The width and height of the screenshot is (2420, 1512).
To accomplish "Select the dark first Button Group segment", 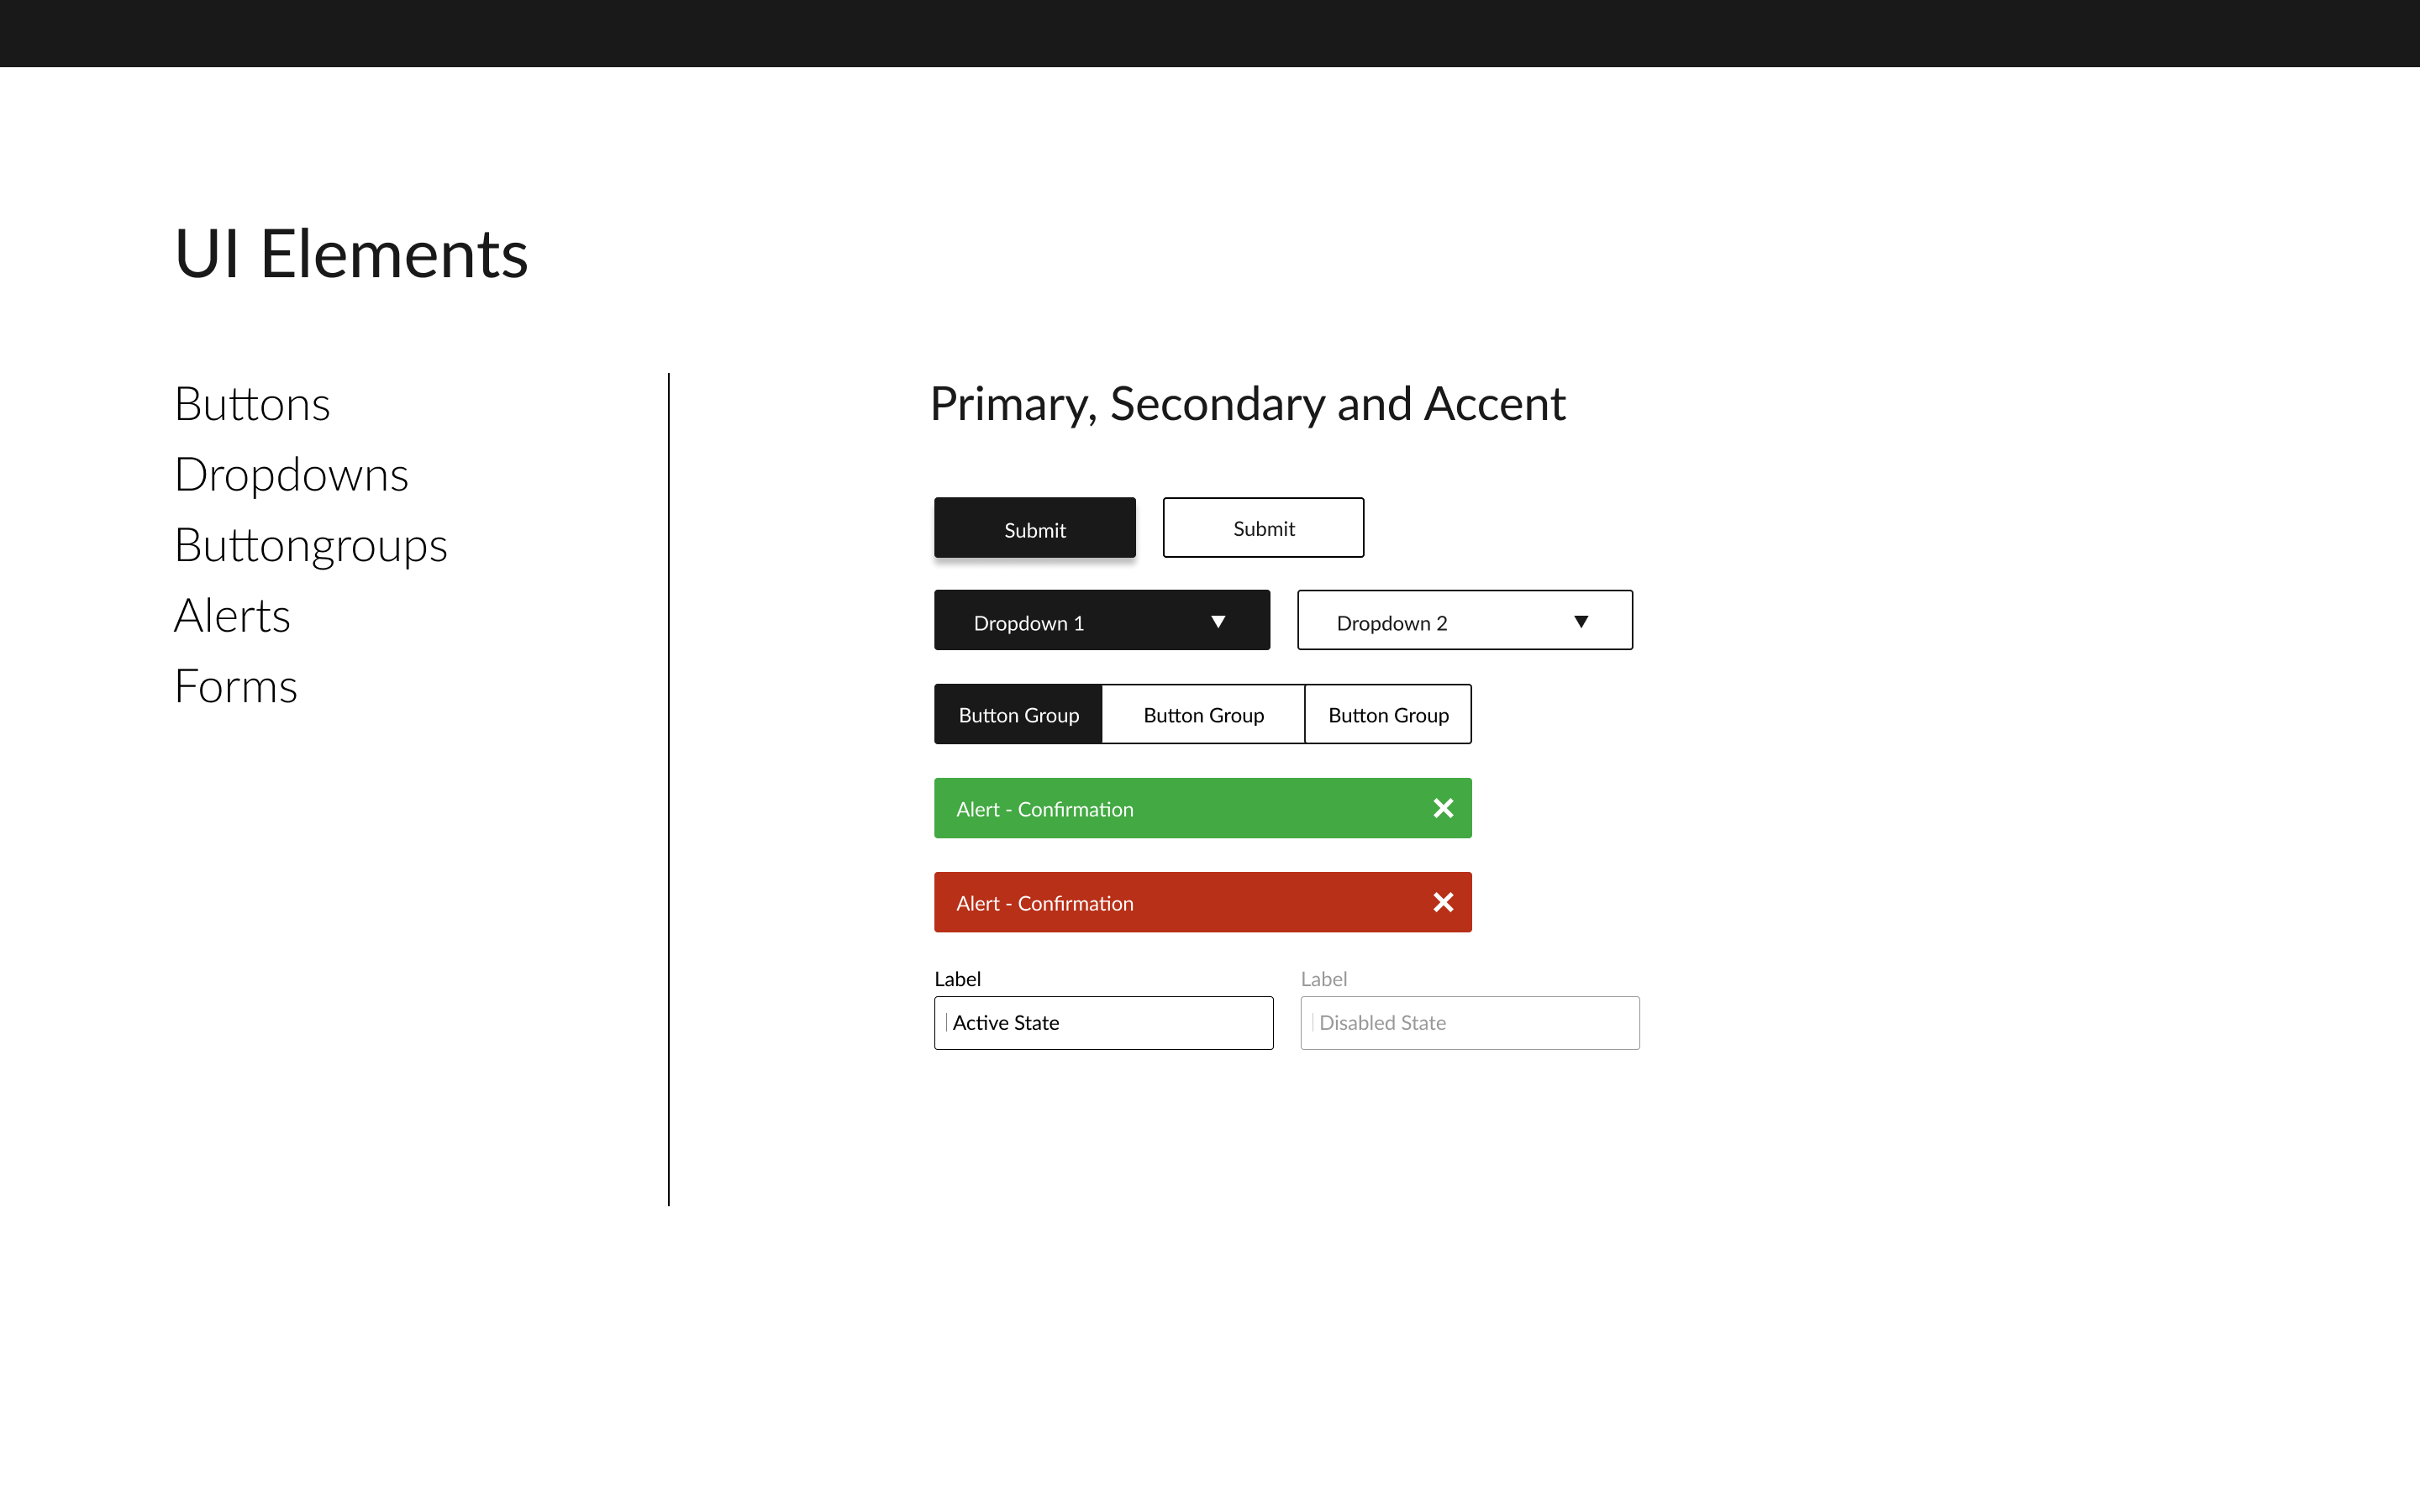I will (1018, 714).
